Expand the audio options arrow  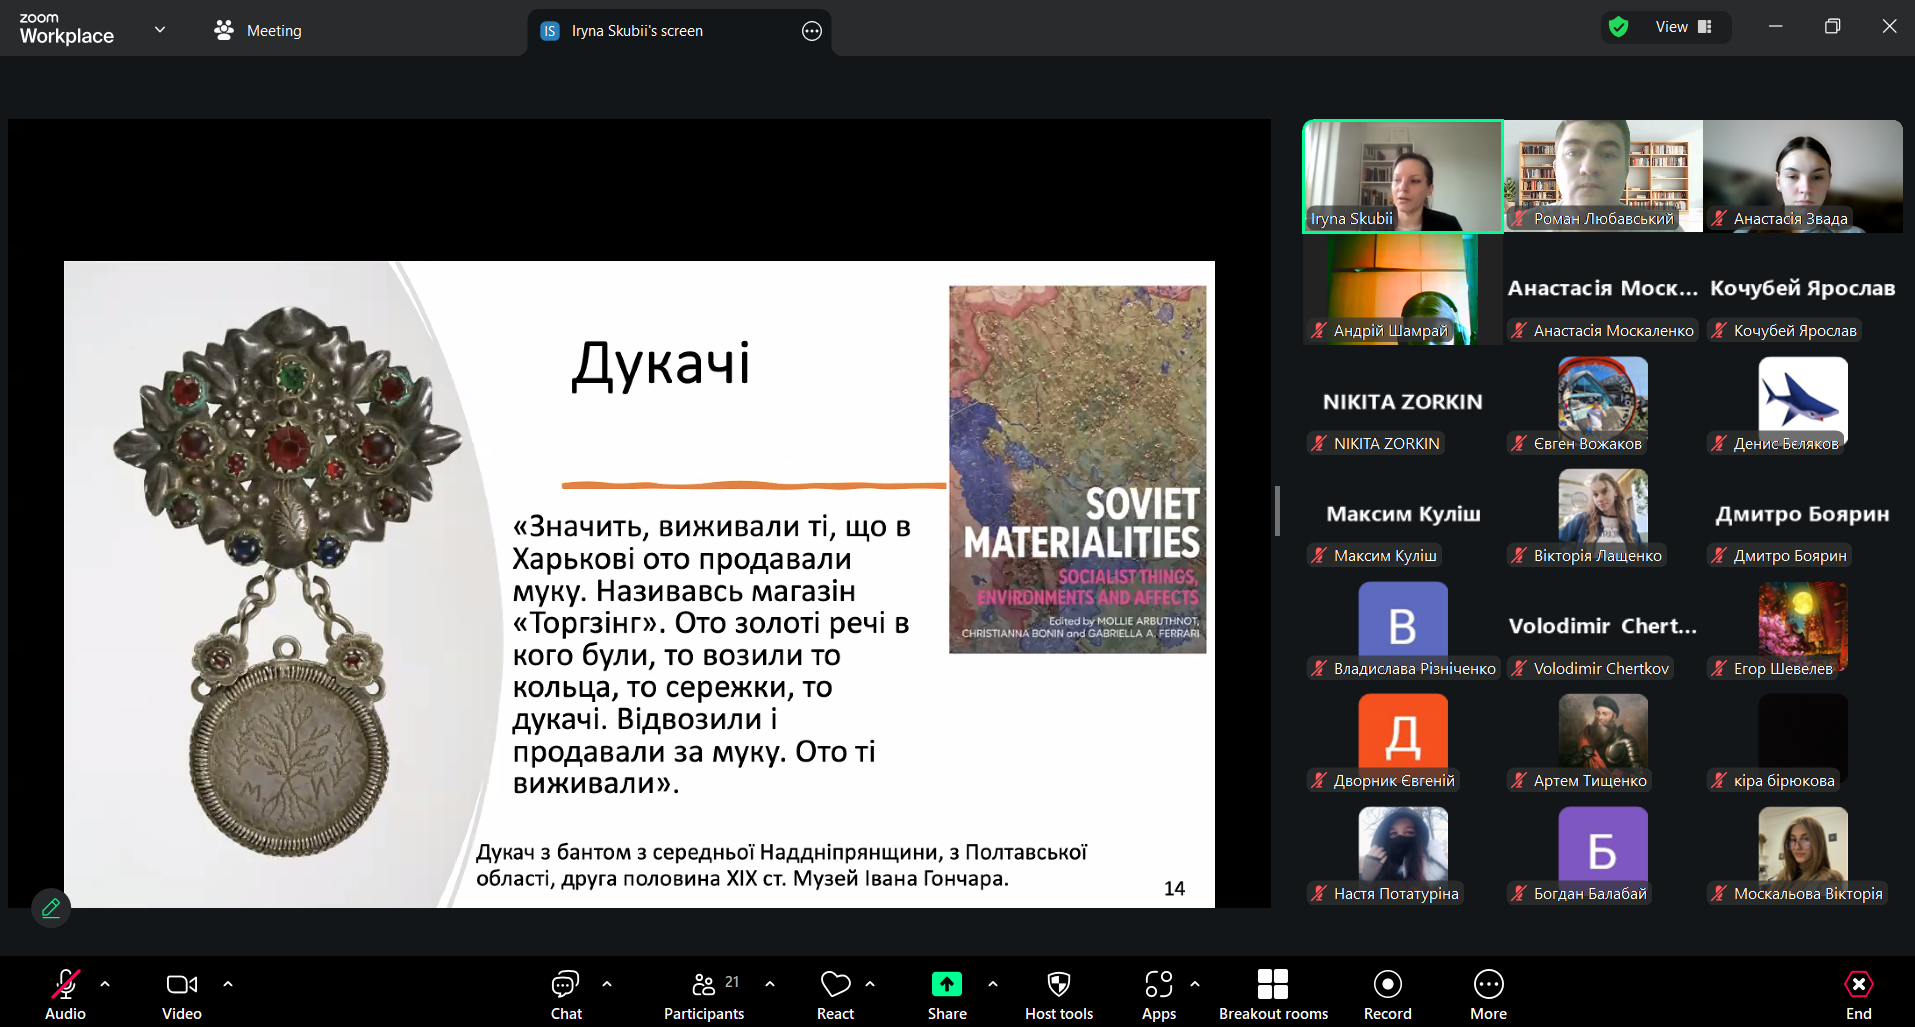[105, 984]
